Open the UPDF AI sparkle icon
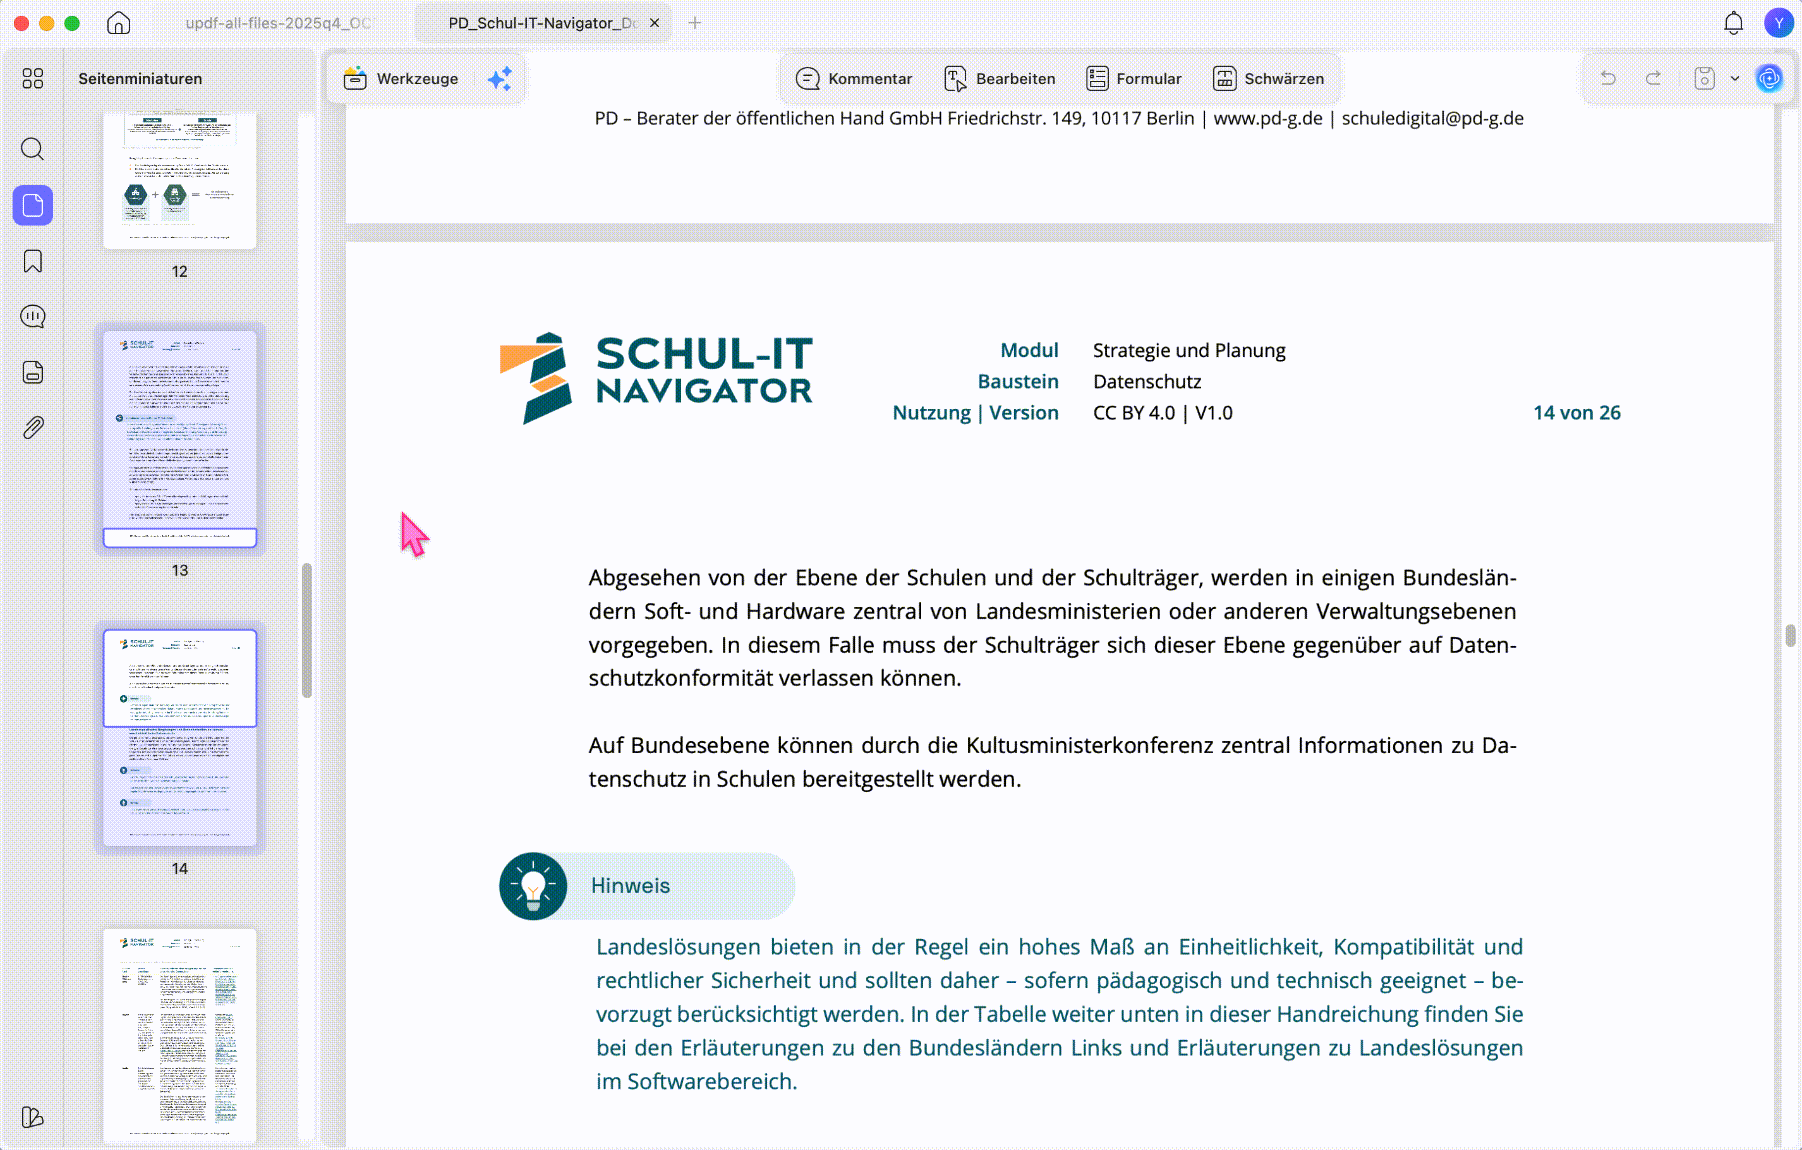The image size is (1802, 1150). tap(500, 79)
